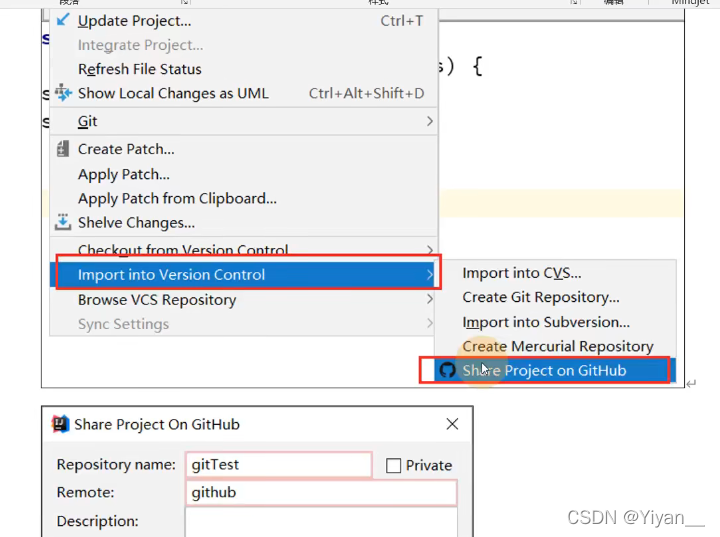The image size is (720, 537).
Task: Click the Description label
Action: tap(97, 521)
